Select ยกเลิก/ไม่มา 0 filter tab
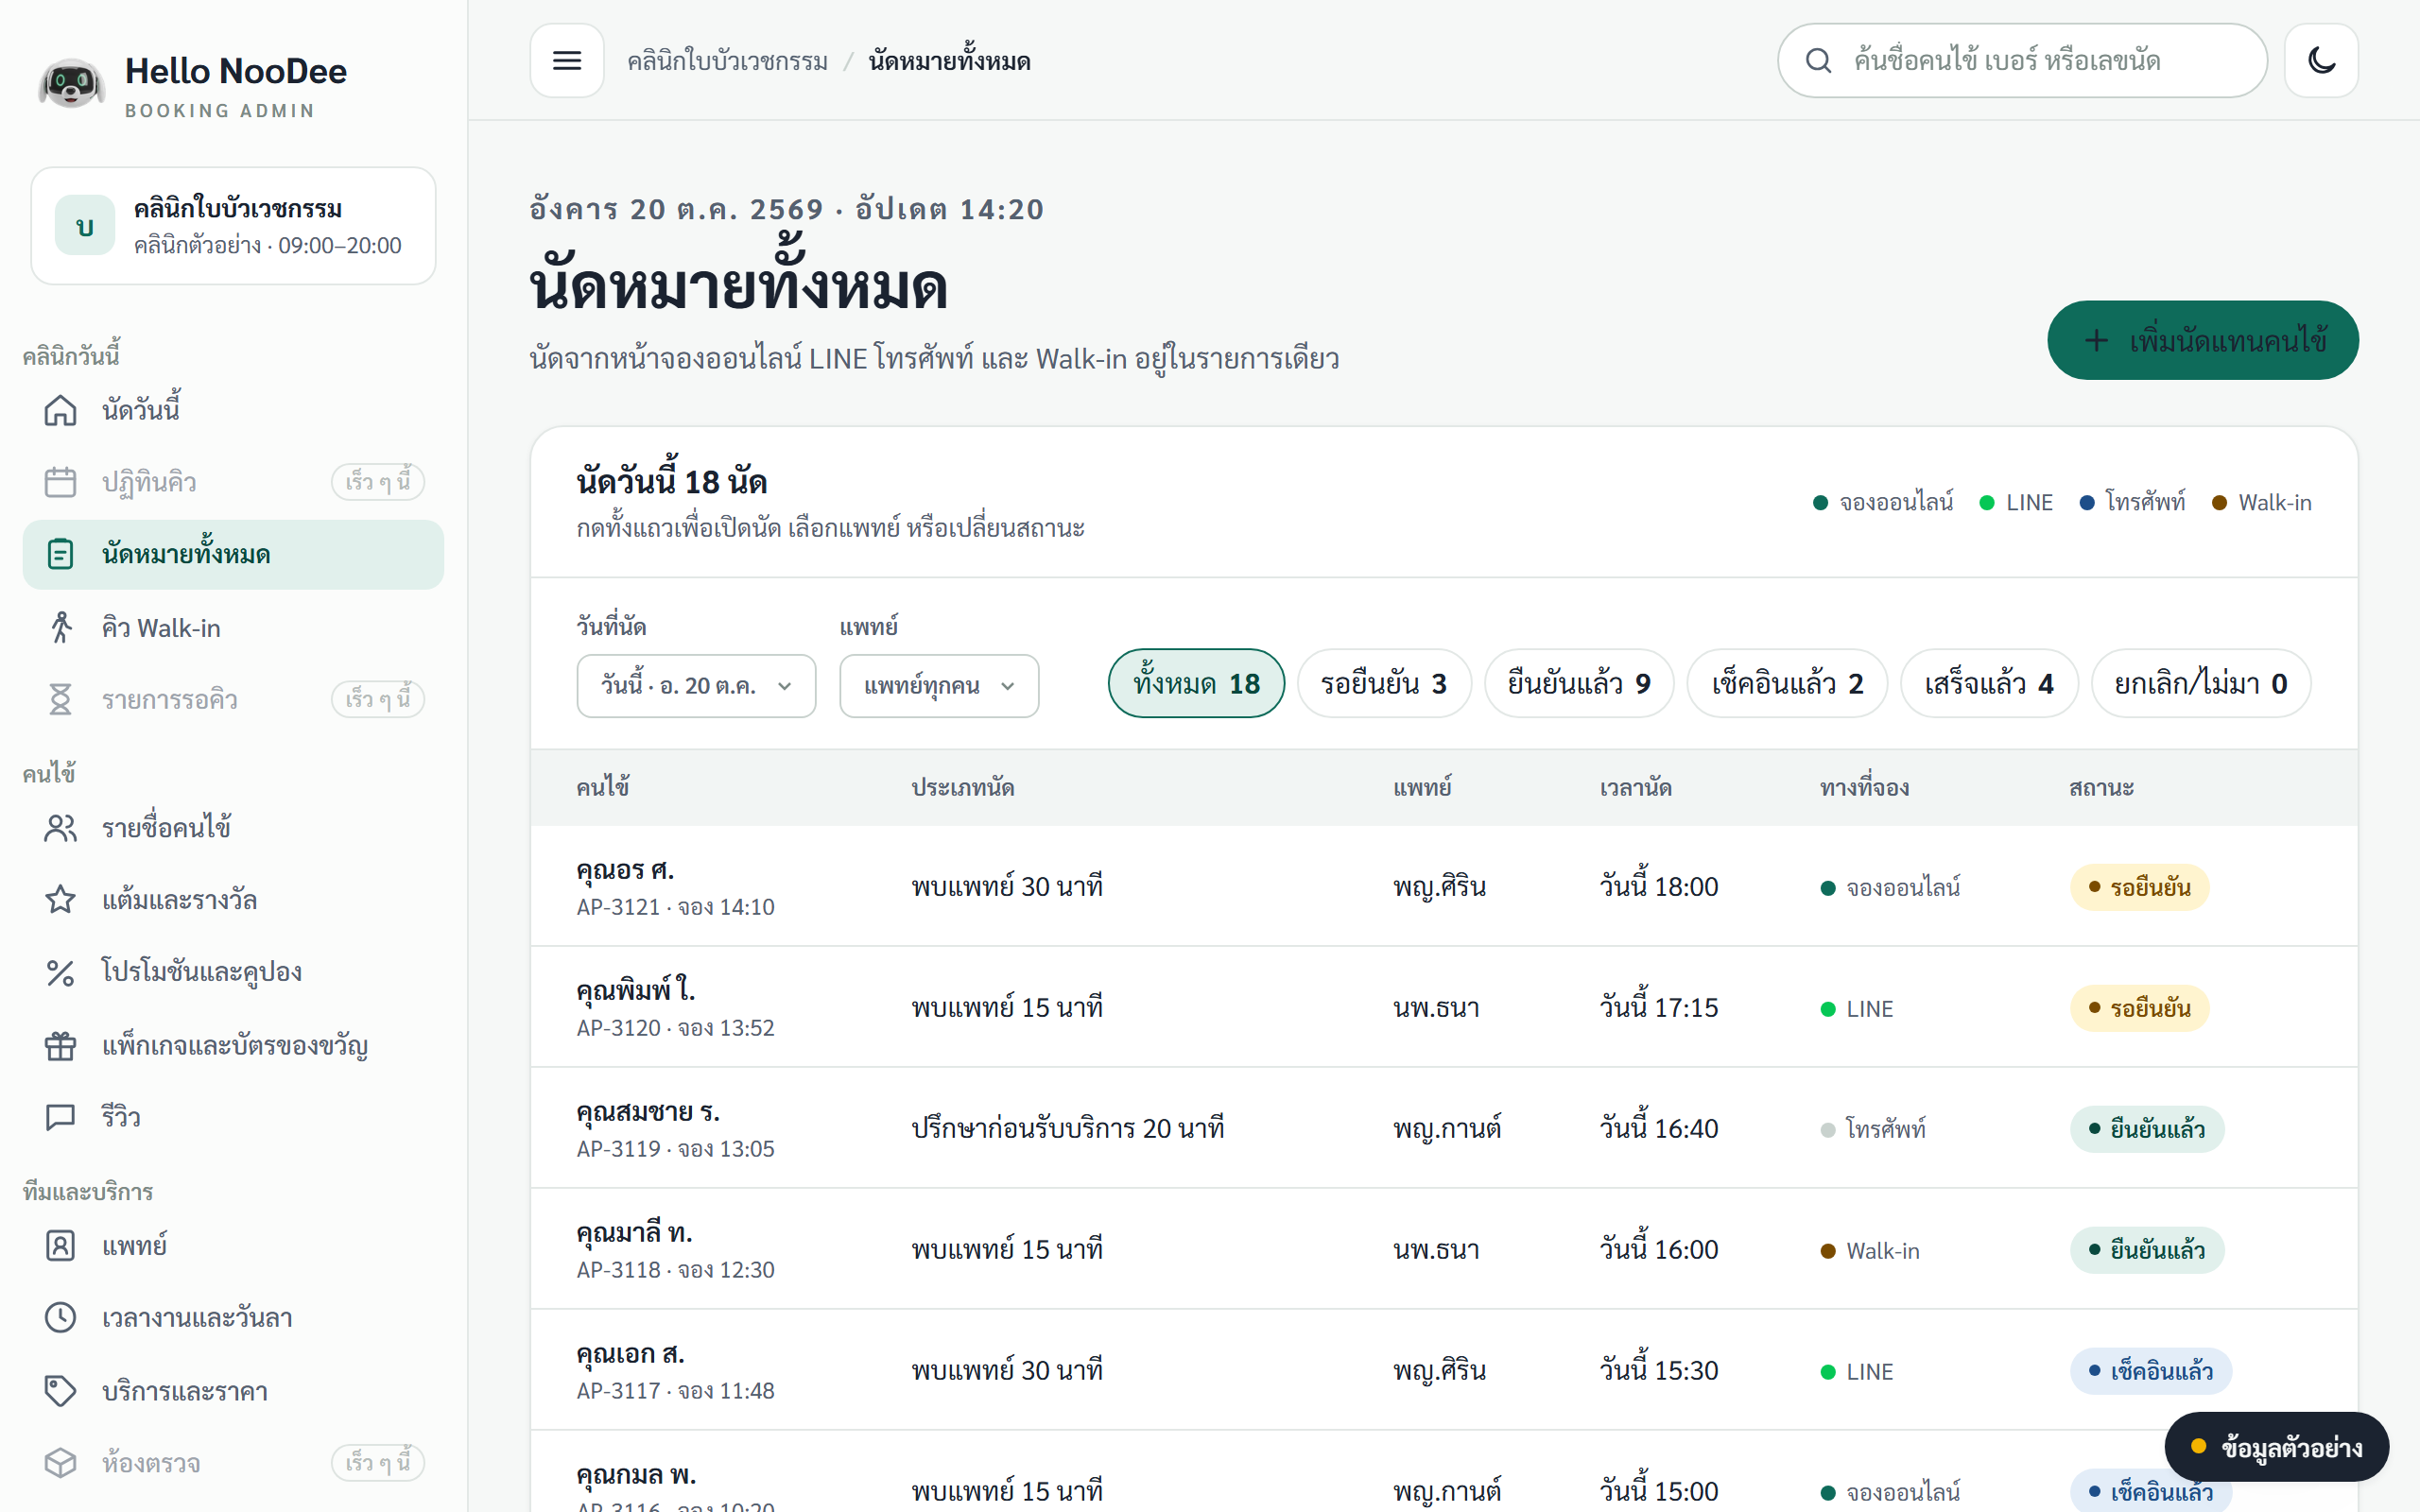The height and width of the screenshot is (1512, 2420). tap(2201, 683)
